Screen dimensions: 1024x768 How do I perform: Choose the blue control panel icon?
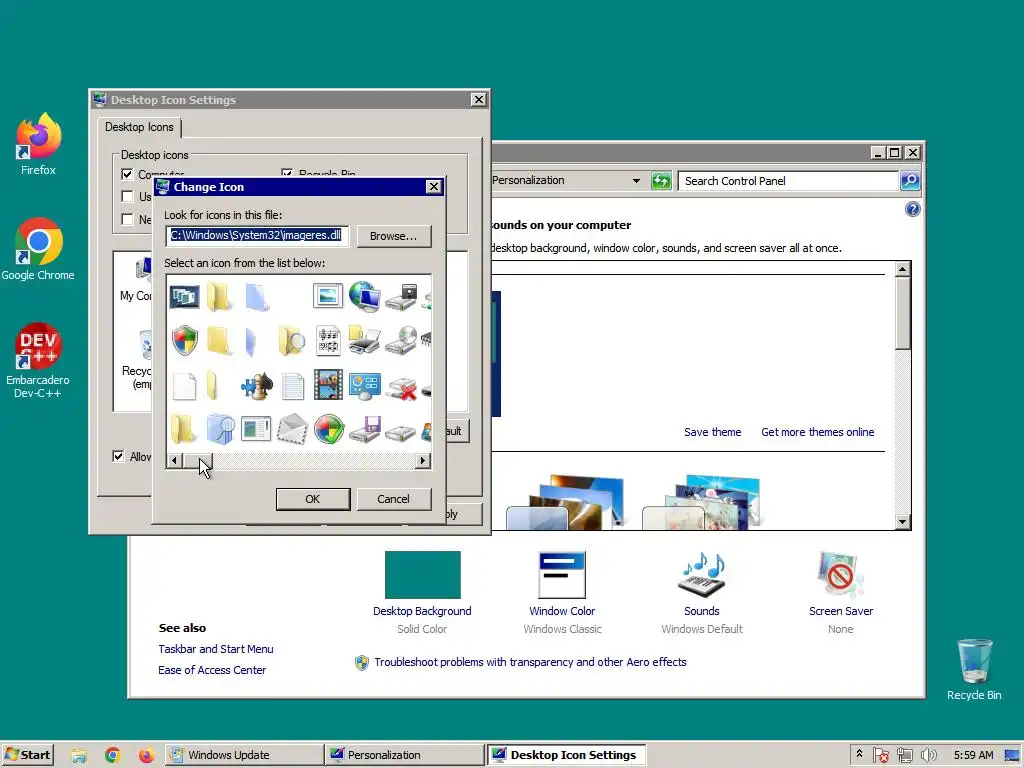pyautogui.click(x=364, y=385)
